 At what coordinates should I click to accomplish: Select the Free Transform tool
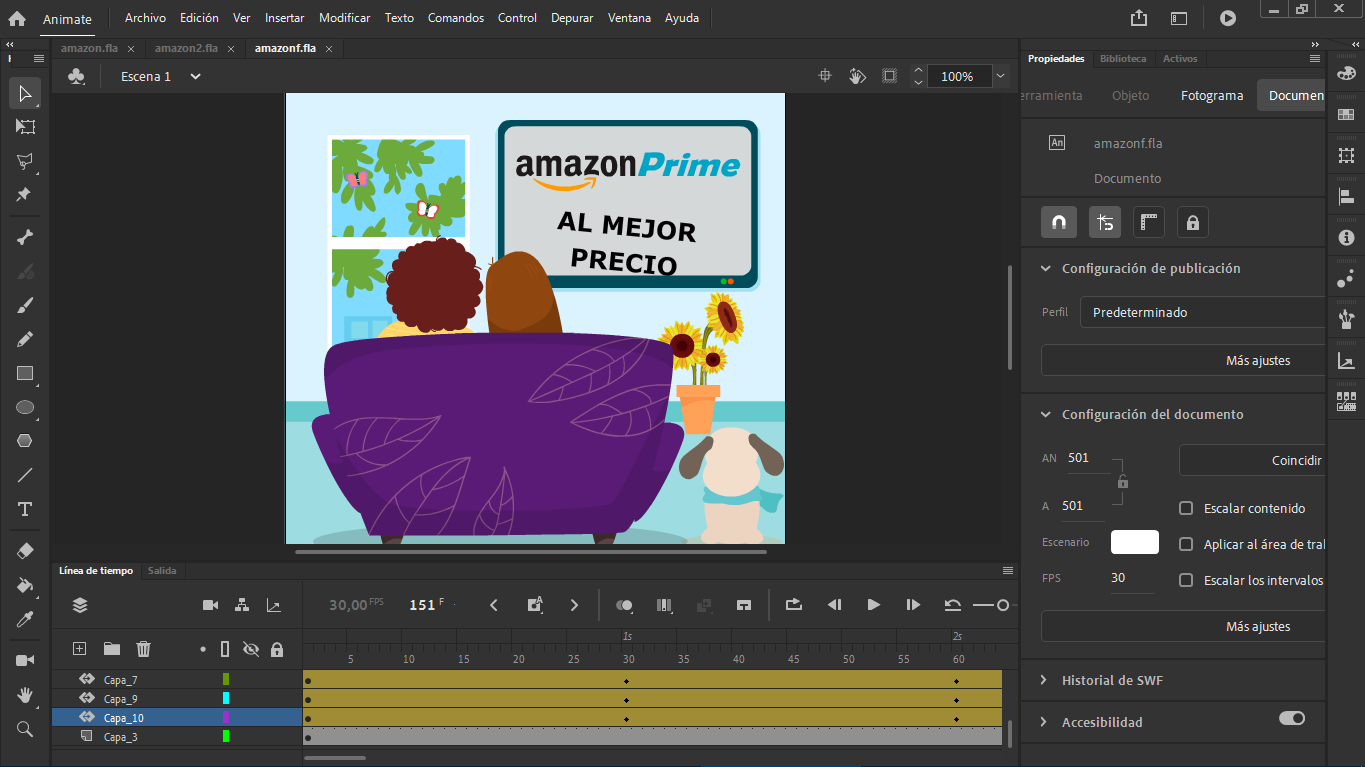[25, 127]
